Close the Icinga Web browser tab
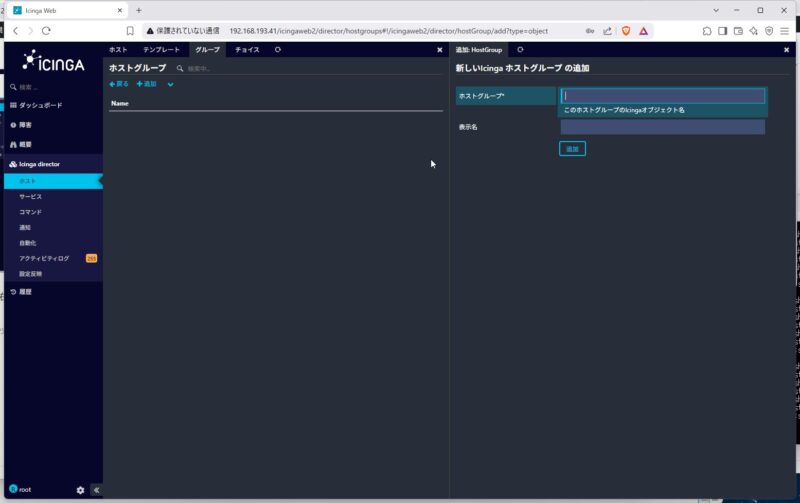Screen dimensions: 800x503 click(120, 10)
